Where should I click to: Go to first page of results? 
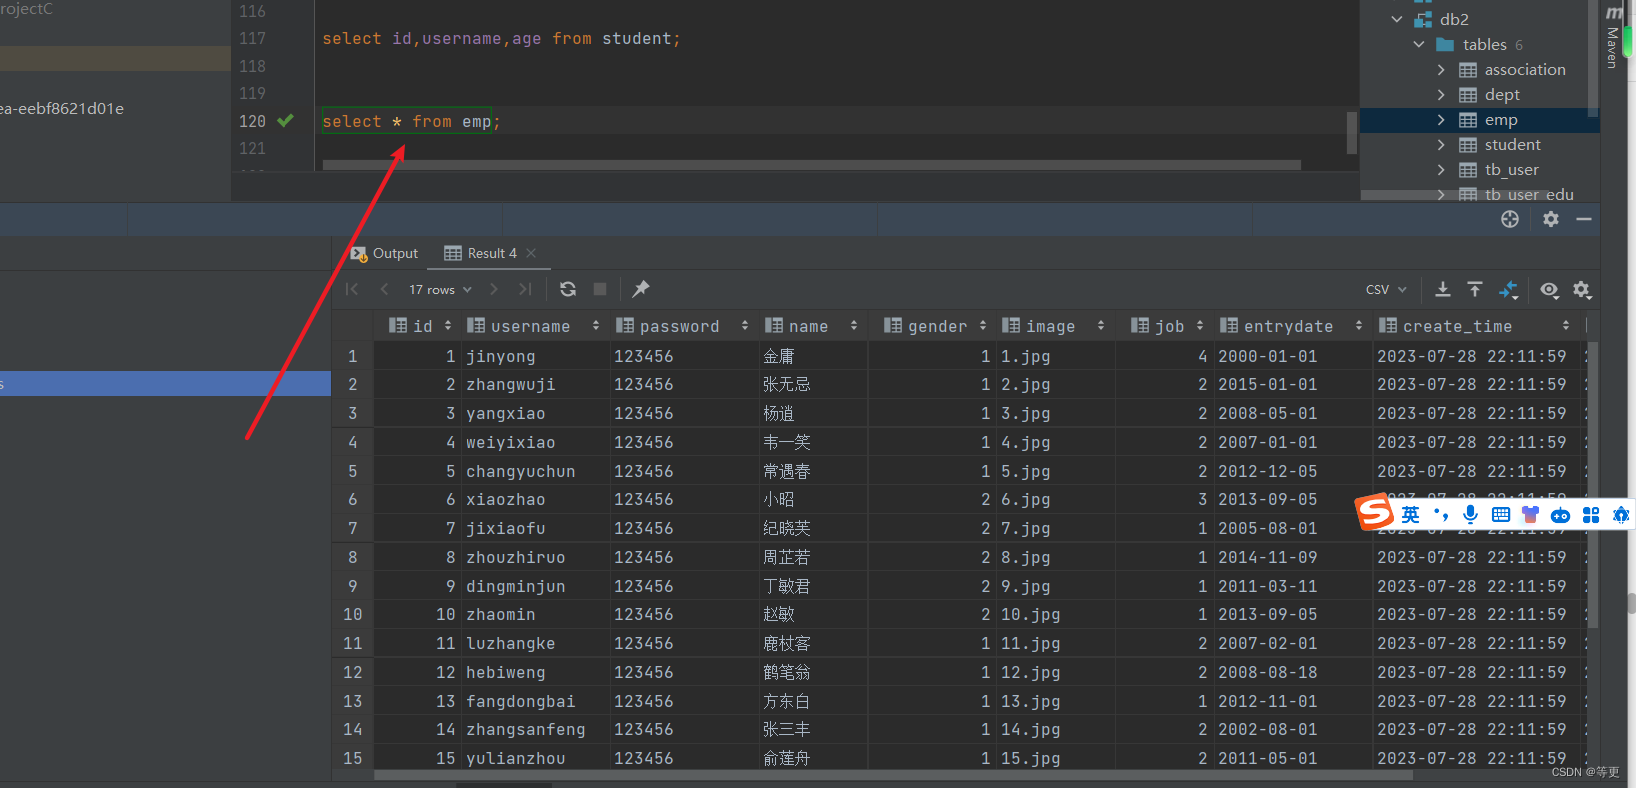coord(352,289)
